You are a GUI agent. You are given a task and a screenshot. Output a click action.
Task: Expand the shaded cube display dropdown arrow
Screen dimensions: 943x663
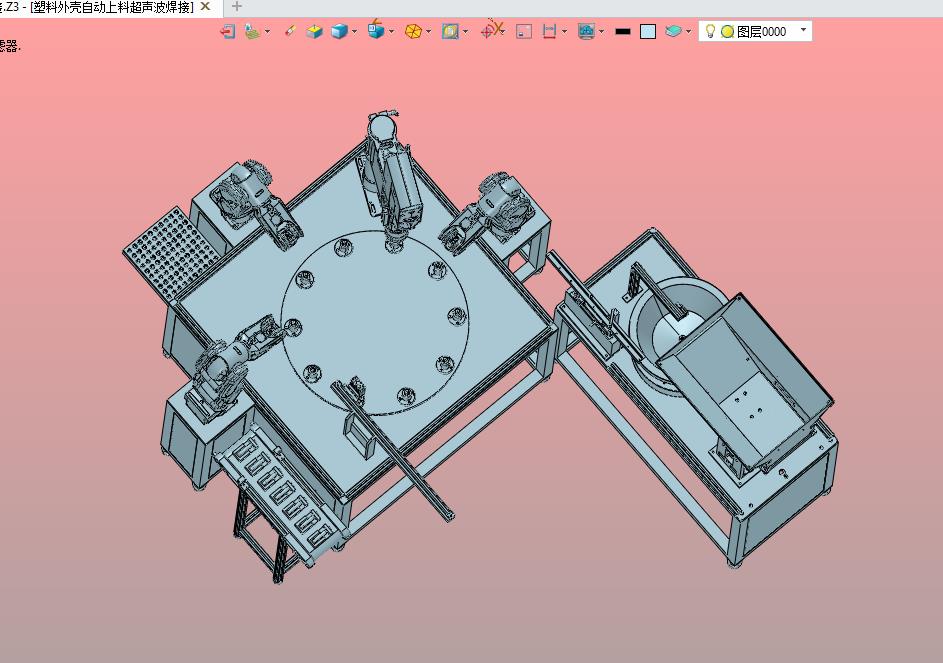(354, 32)
